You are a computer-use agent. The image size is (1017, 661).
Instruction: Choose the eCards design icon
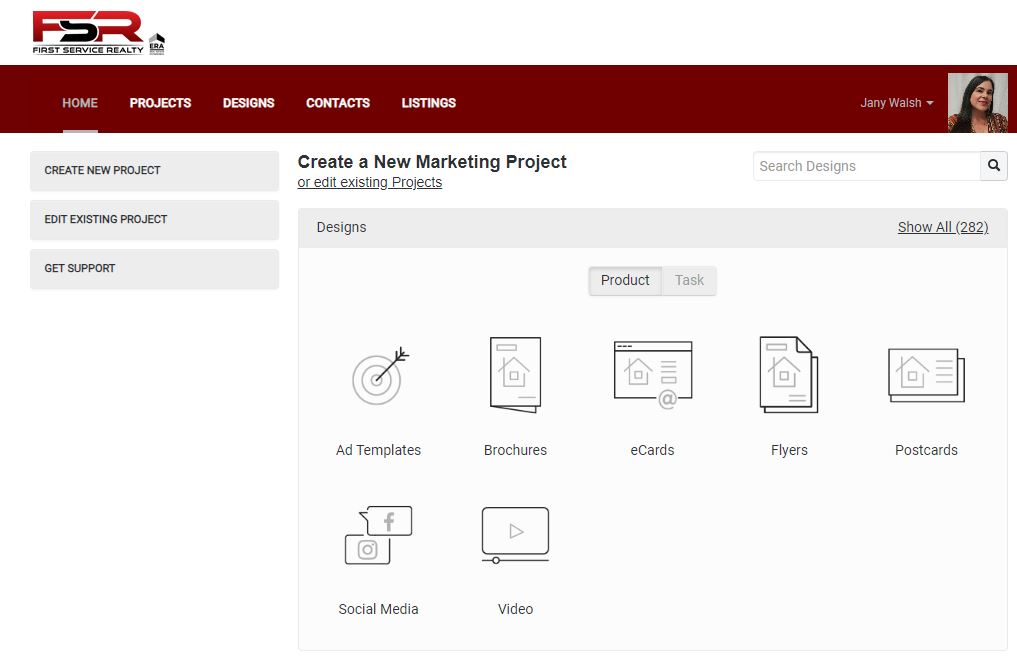[x=652, y=374]
